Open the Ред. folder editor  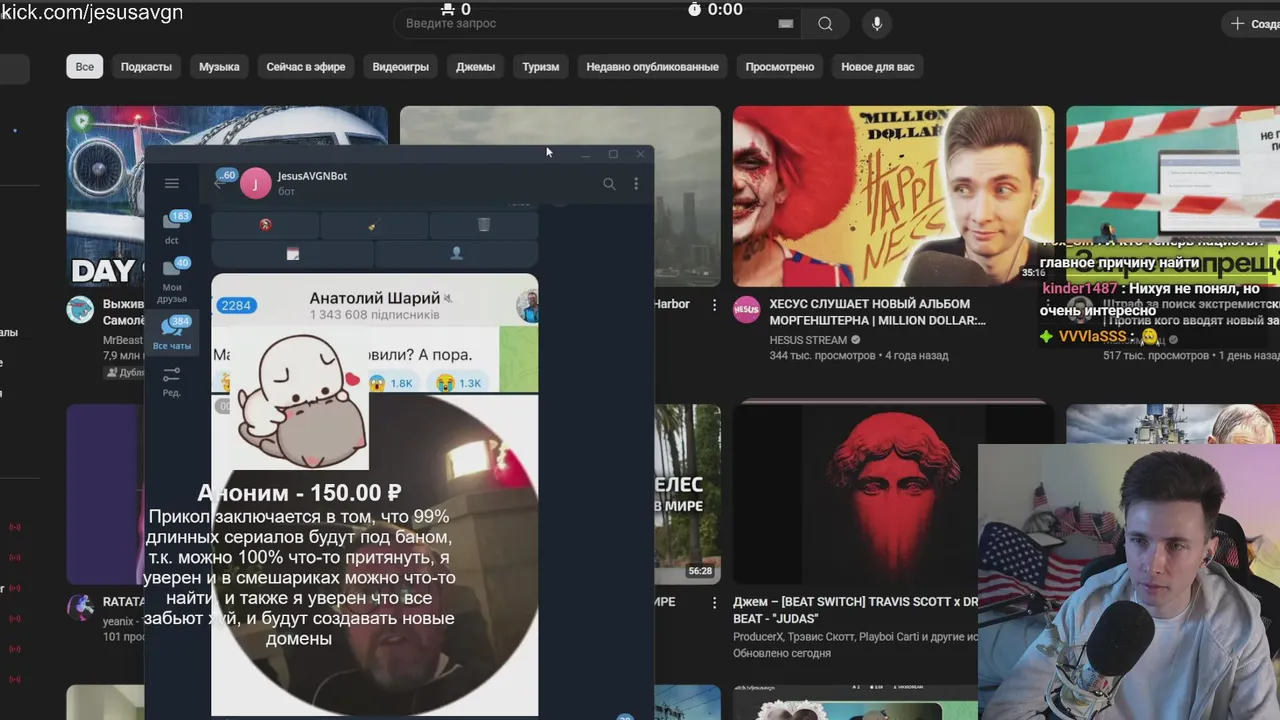tap(172, 381)
